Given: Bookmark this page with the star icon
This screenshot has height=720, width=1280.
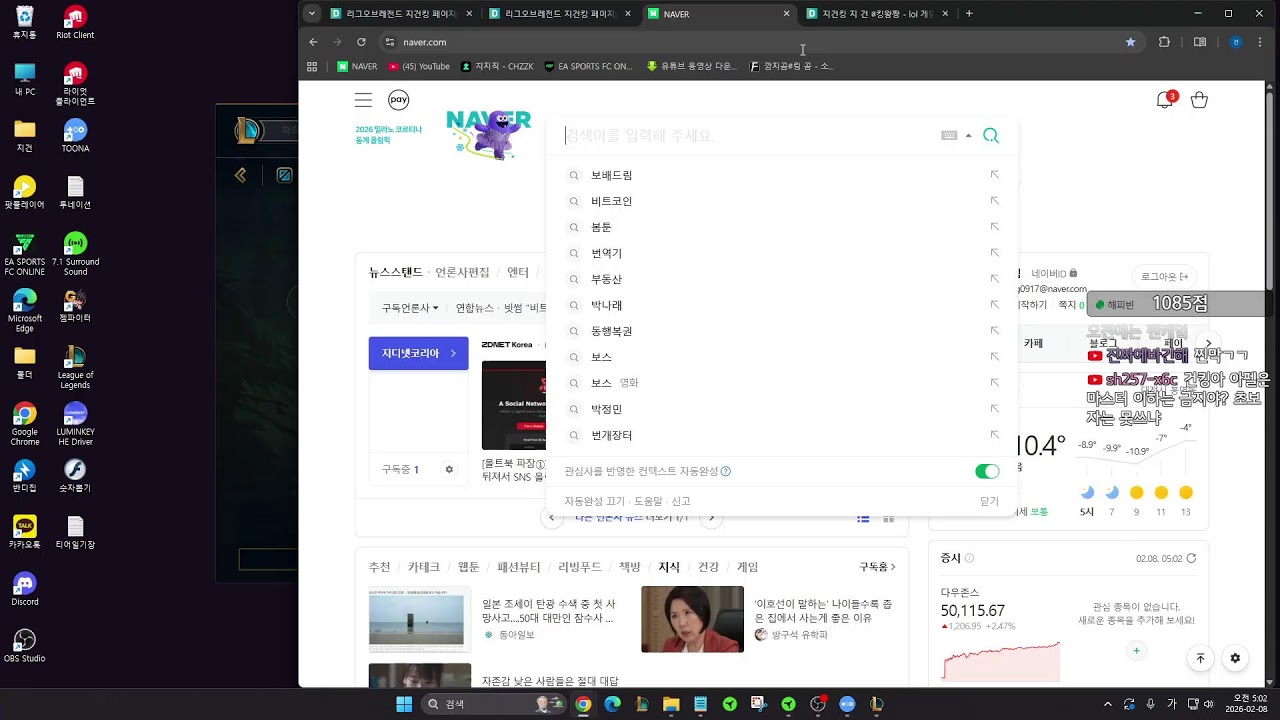Looking at the screenshot, I should click(x=1131, y=42).
